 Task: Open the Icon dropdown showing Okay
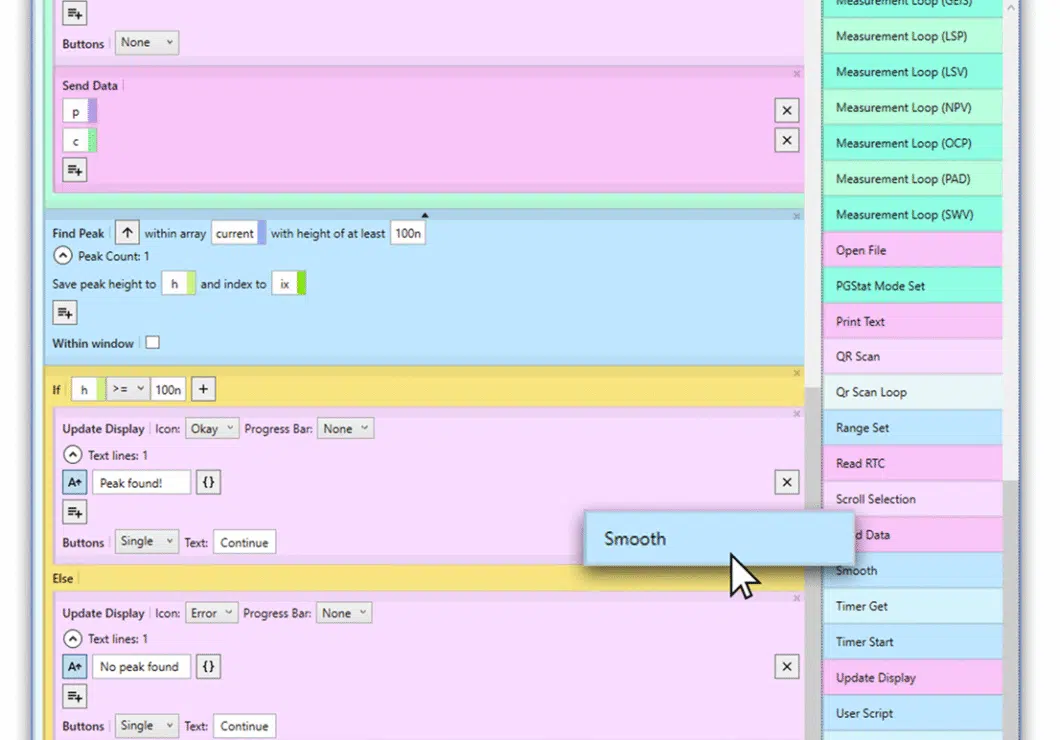point(212,428)
